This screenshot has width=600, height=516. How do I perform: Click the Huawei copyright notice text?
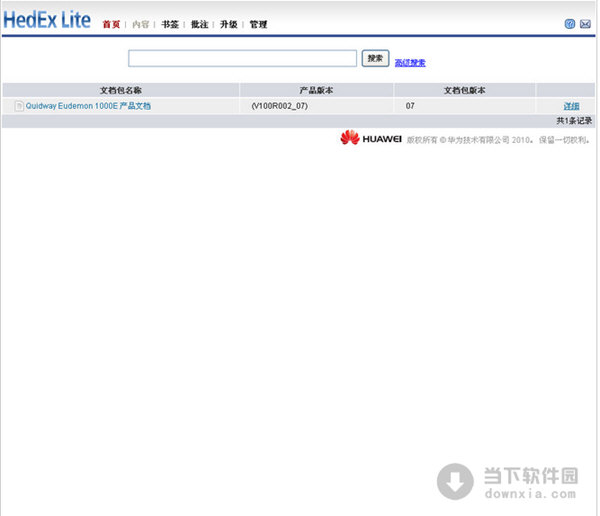498,140
